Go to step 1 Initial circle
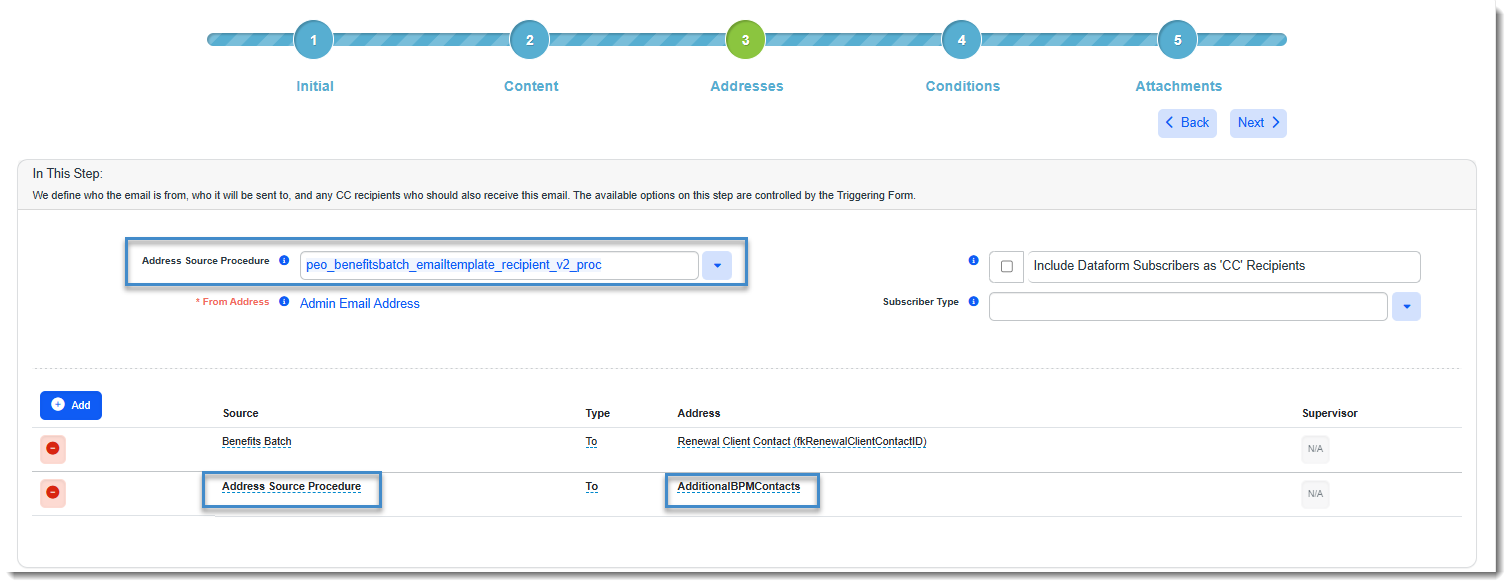The width and height of the screenshot is (1511, 587). 313,40
